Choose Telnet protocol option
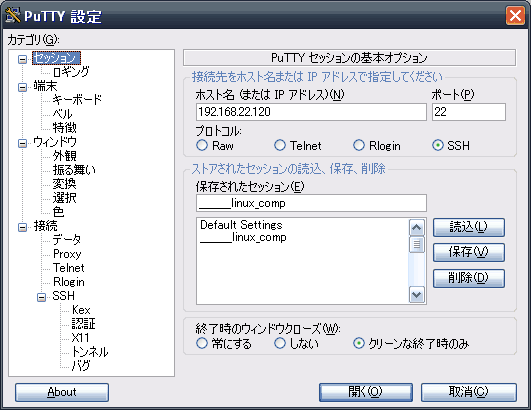 [x=280, y=145]
